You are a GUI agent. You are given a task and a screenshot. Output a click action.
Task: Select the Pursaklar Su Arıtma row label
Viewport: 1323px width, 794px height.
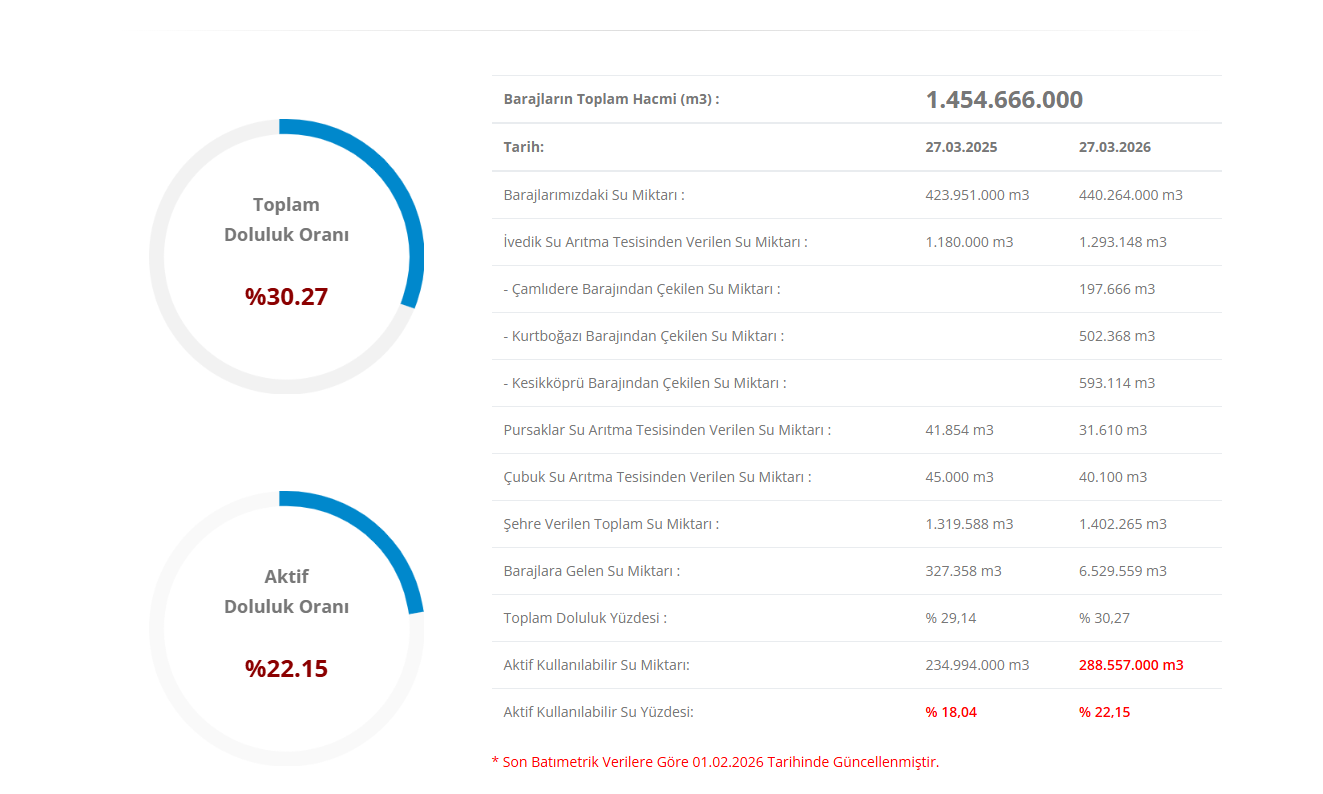click(x=667, y=430)
